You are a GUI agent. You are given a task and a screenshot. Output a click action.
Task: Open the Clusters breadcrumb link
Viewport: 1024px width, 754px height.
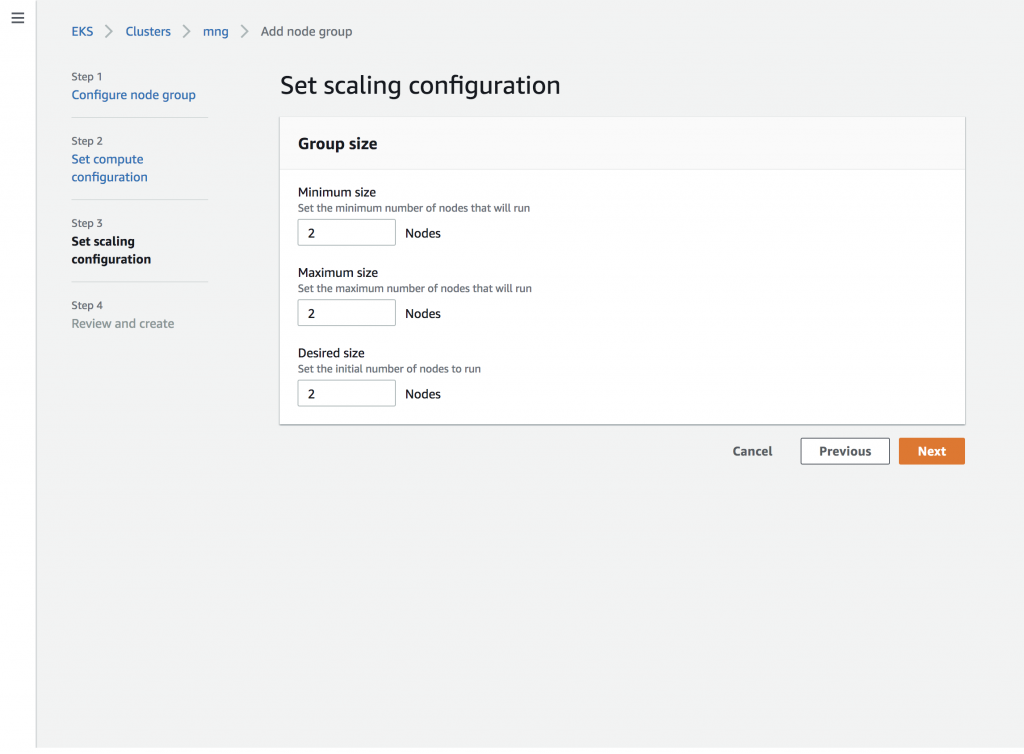(148, 32)
